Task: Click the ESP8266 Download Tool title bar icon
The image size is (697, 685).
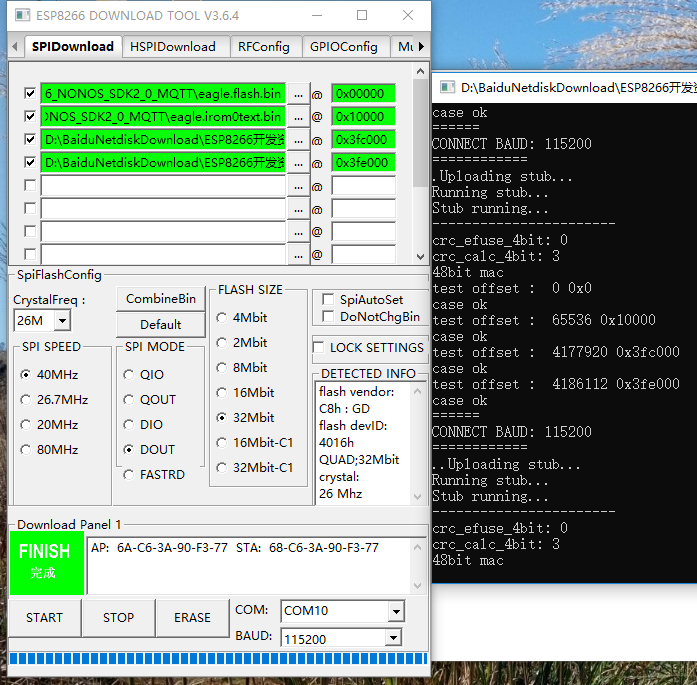Action: (22, 16)
